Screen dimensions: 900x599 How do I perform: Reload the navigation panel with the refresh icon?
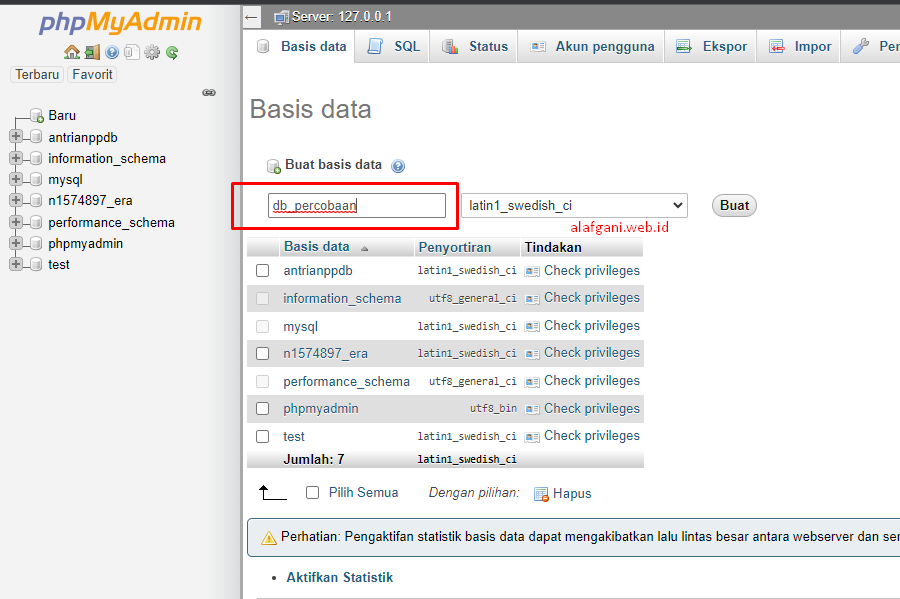point(172,52)
